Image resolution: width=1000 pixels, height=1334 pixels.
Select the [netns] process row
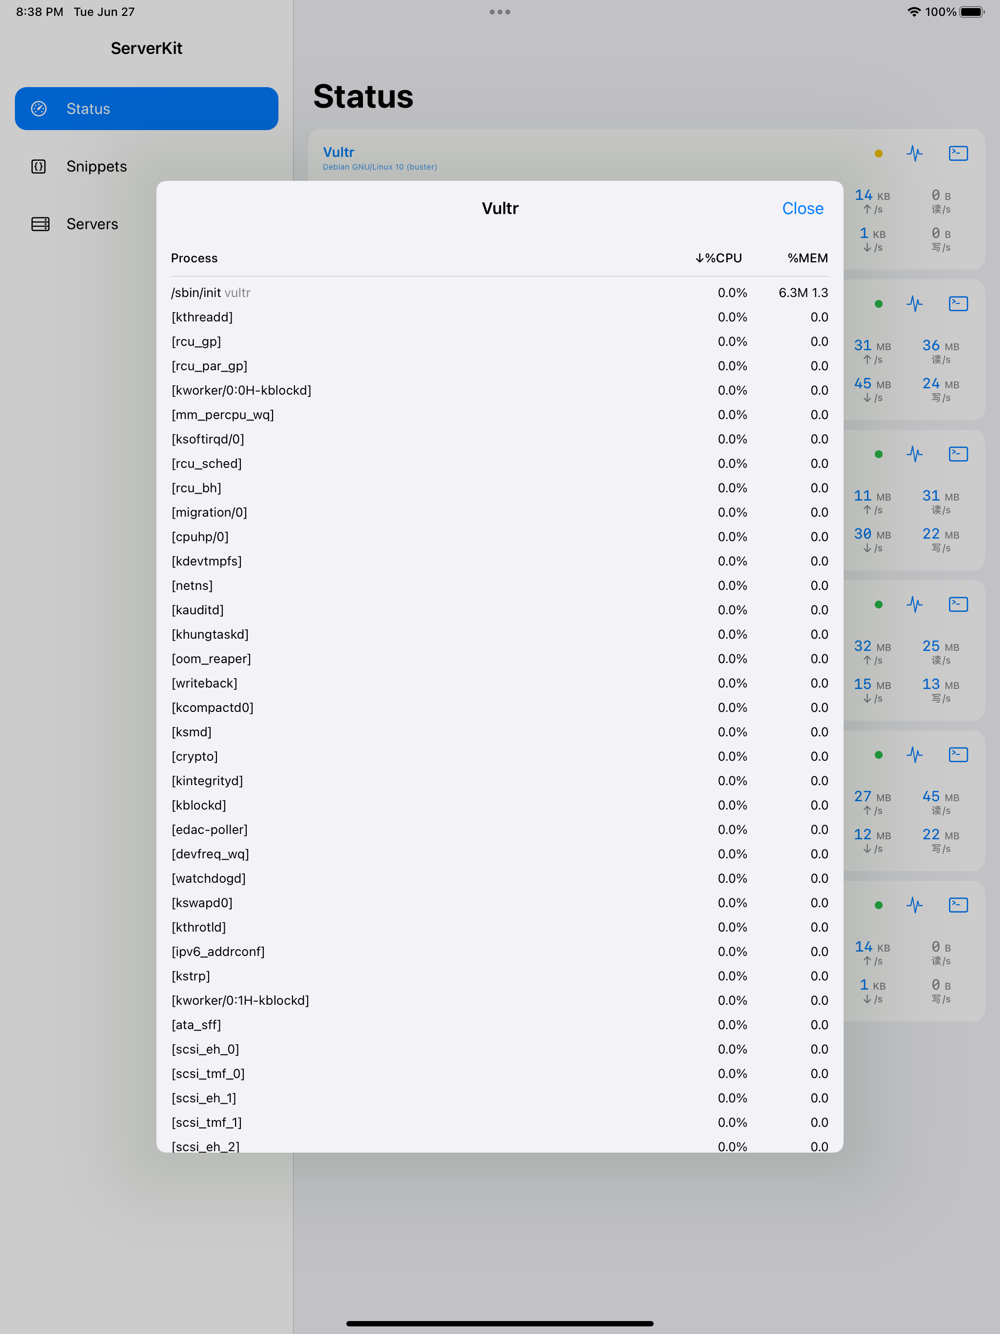[500, 585]
